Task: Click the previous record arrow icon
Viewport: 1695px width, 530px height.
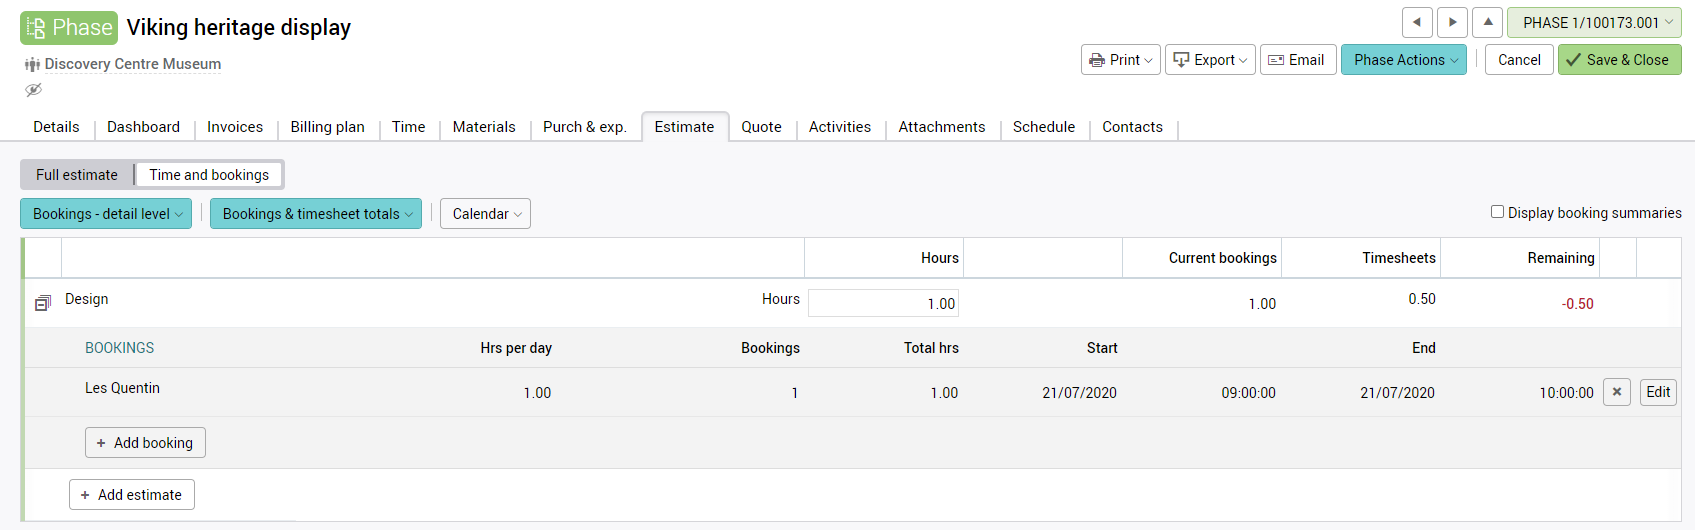Action: [x=1416, y=22]
